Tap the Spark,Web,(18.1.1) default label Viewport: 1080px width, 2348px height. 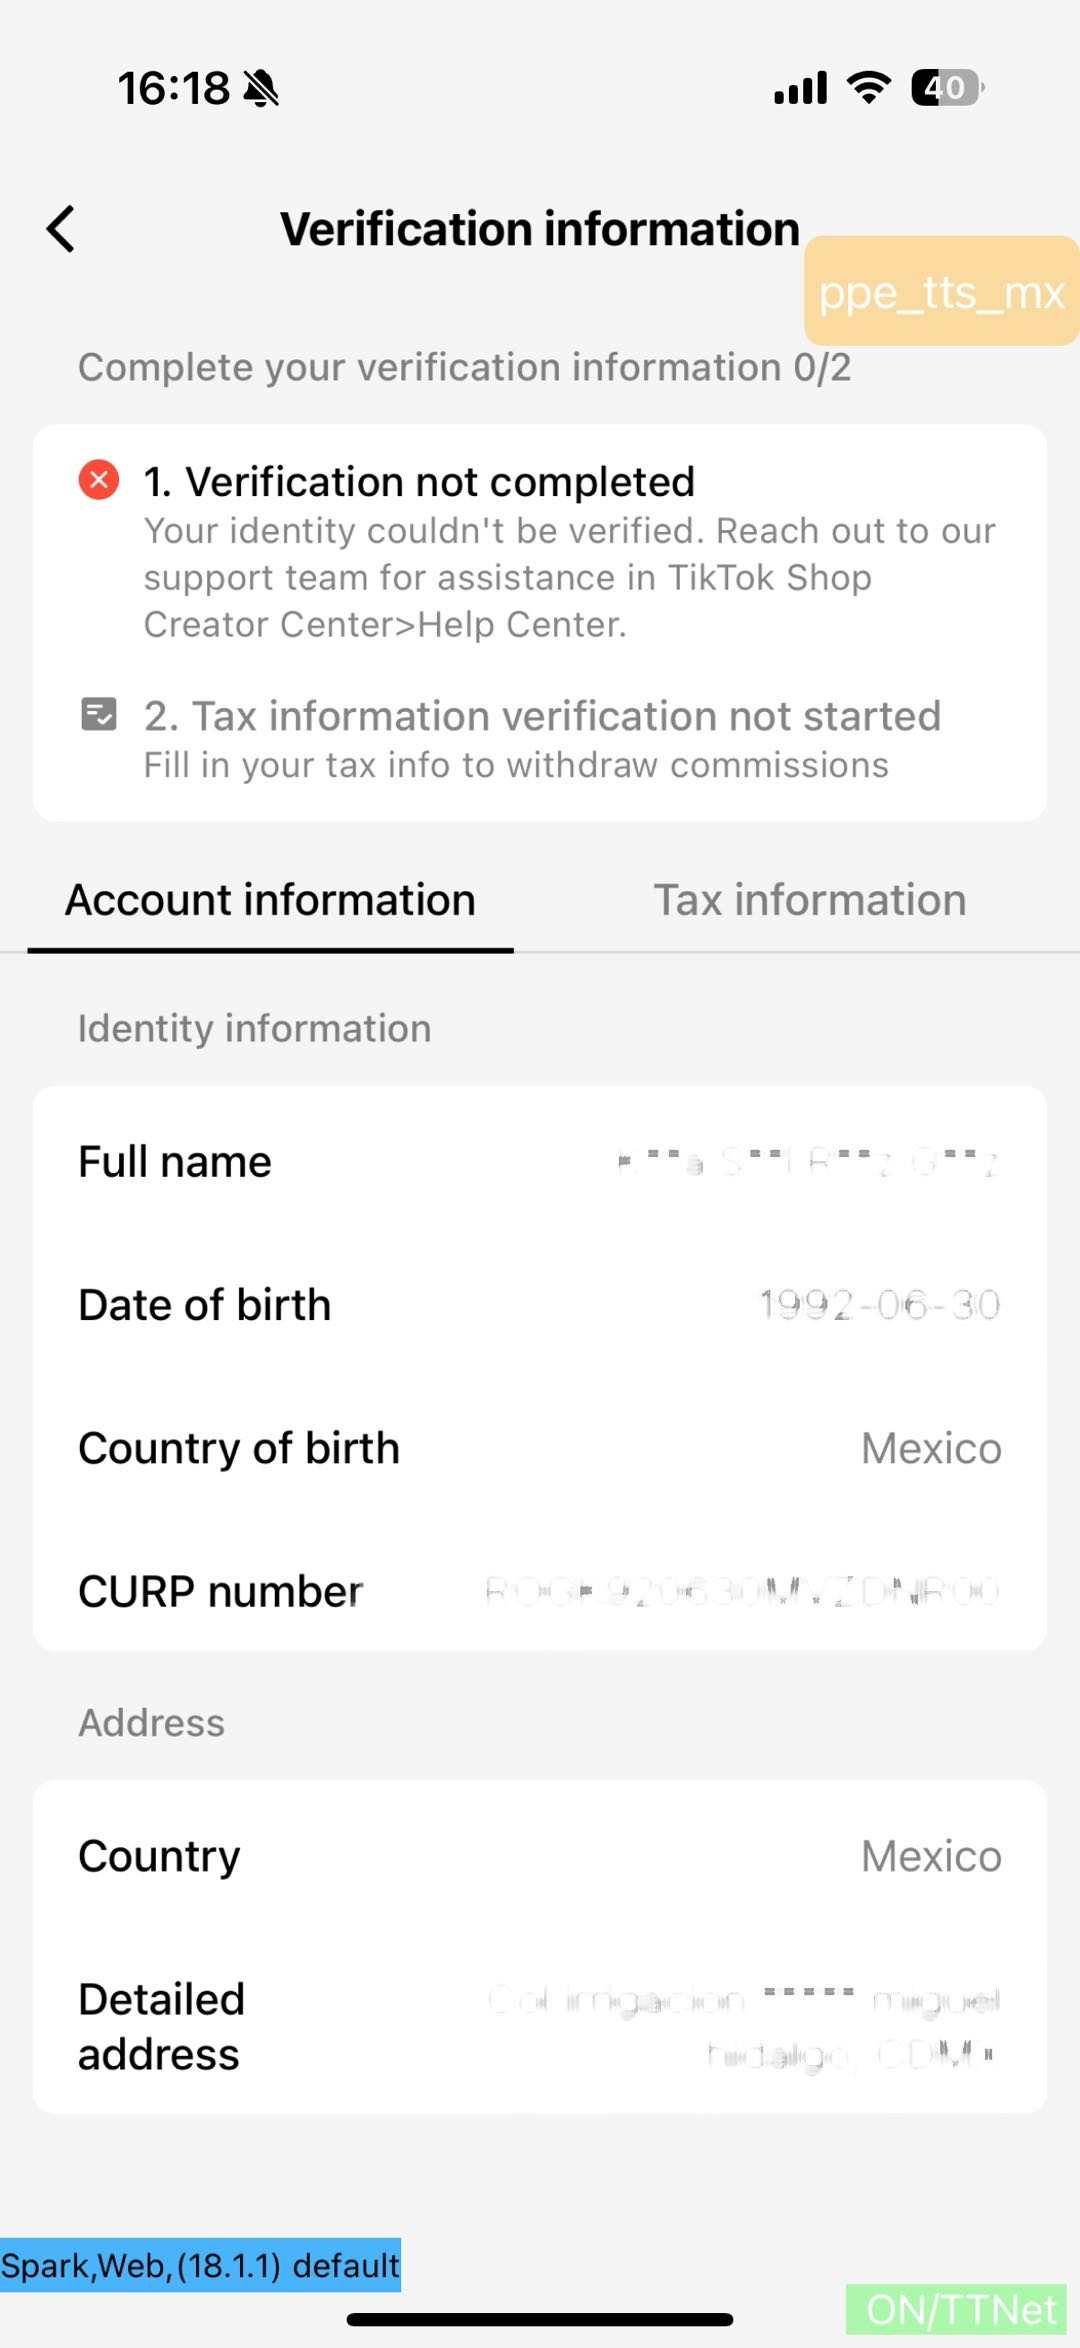pos(200,2265)
